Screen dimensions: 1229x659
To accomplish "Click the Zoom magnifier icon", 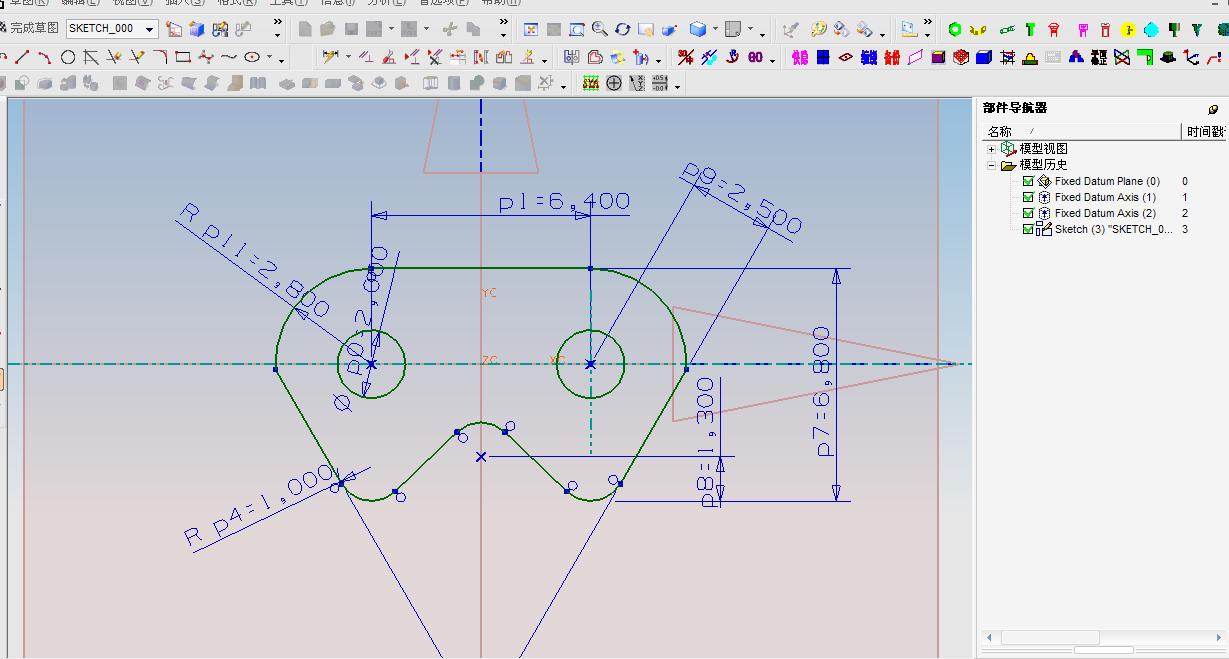I will (599, 29).
